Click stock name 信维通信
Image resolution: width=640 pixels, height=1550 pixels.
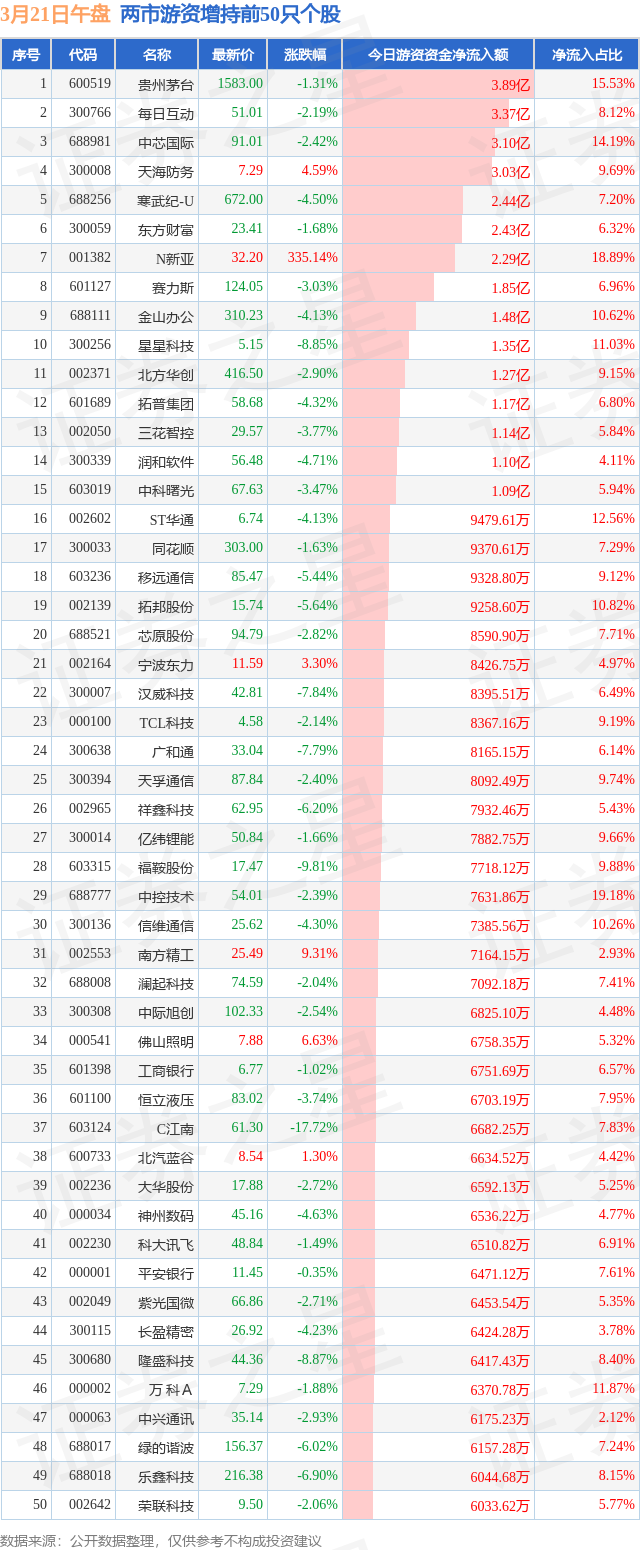pos(166,926)
